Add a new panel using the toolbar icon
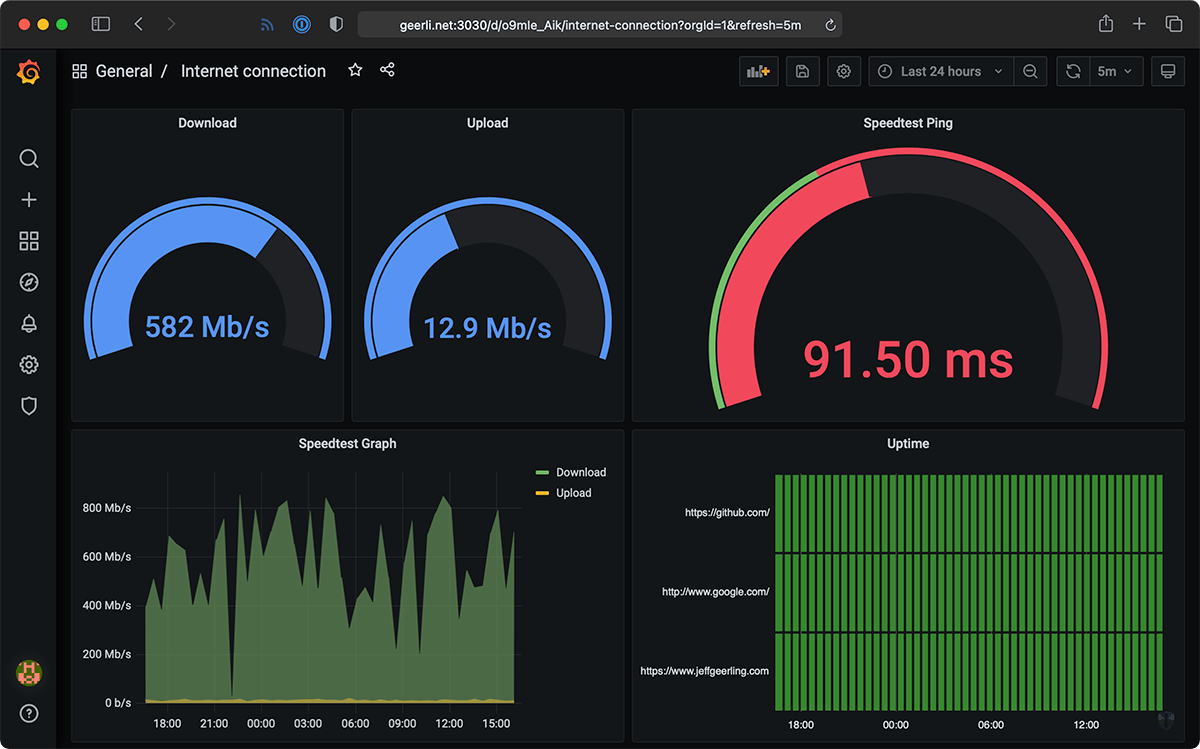The width and height of the screenshot is (1200, 749). point(758,71)
